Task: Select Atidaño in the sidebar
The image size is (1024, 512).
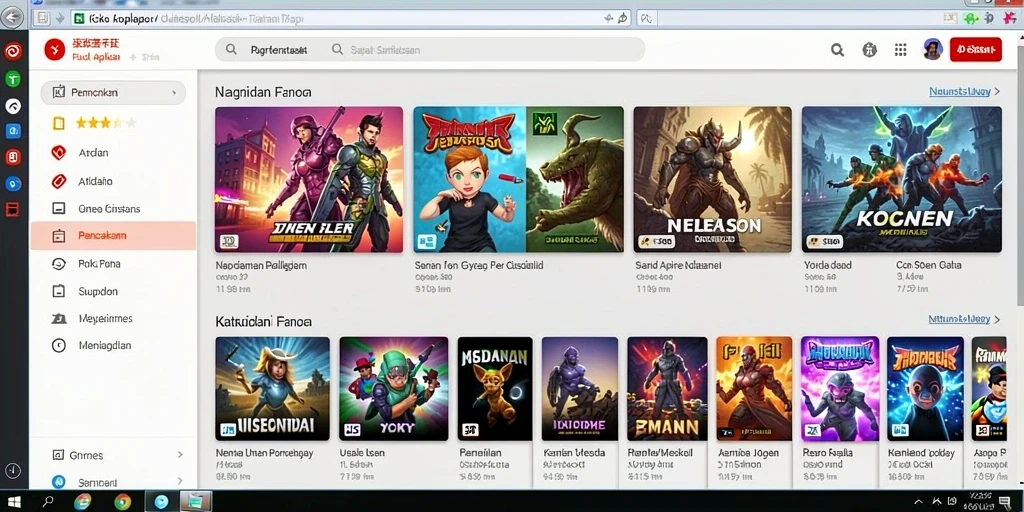Action: pyautogui.click(x=95, y=181)
